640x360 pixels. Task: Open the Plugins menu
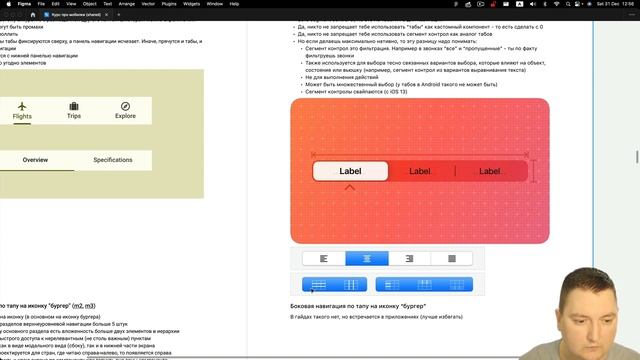tap(169, 4)
